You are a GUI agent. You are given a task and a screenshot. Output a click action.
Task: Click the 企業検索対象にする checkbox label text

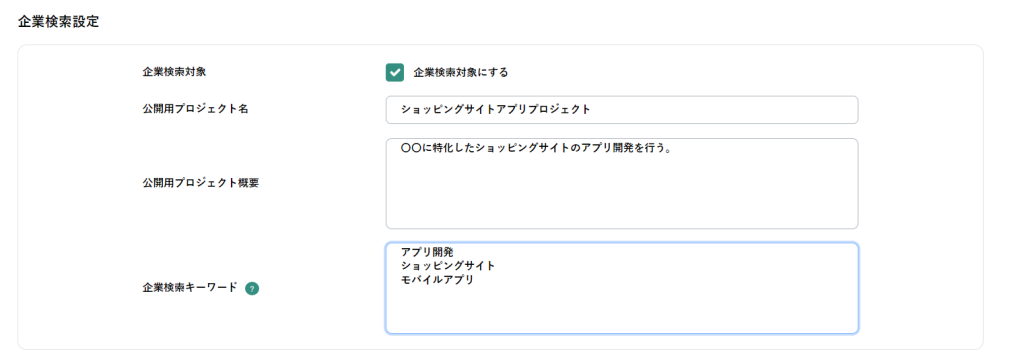click(461, 73)
